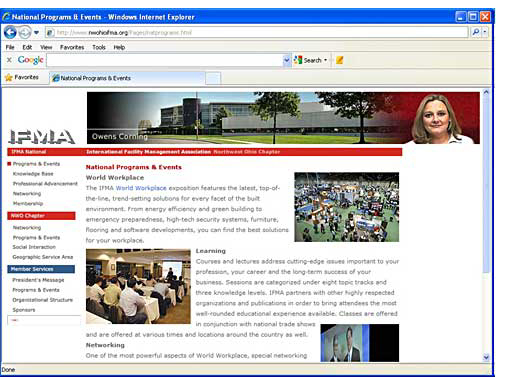
Task: Open the search provider dropdown arrow
Action: click(x=485, y=32)
